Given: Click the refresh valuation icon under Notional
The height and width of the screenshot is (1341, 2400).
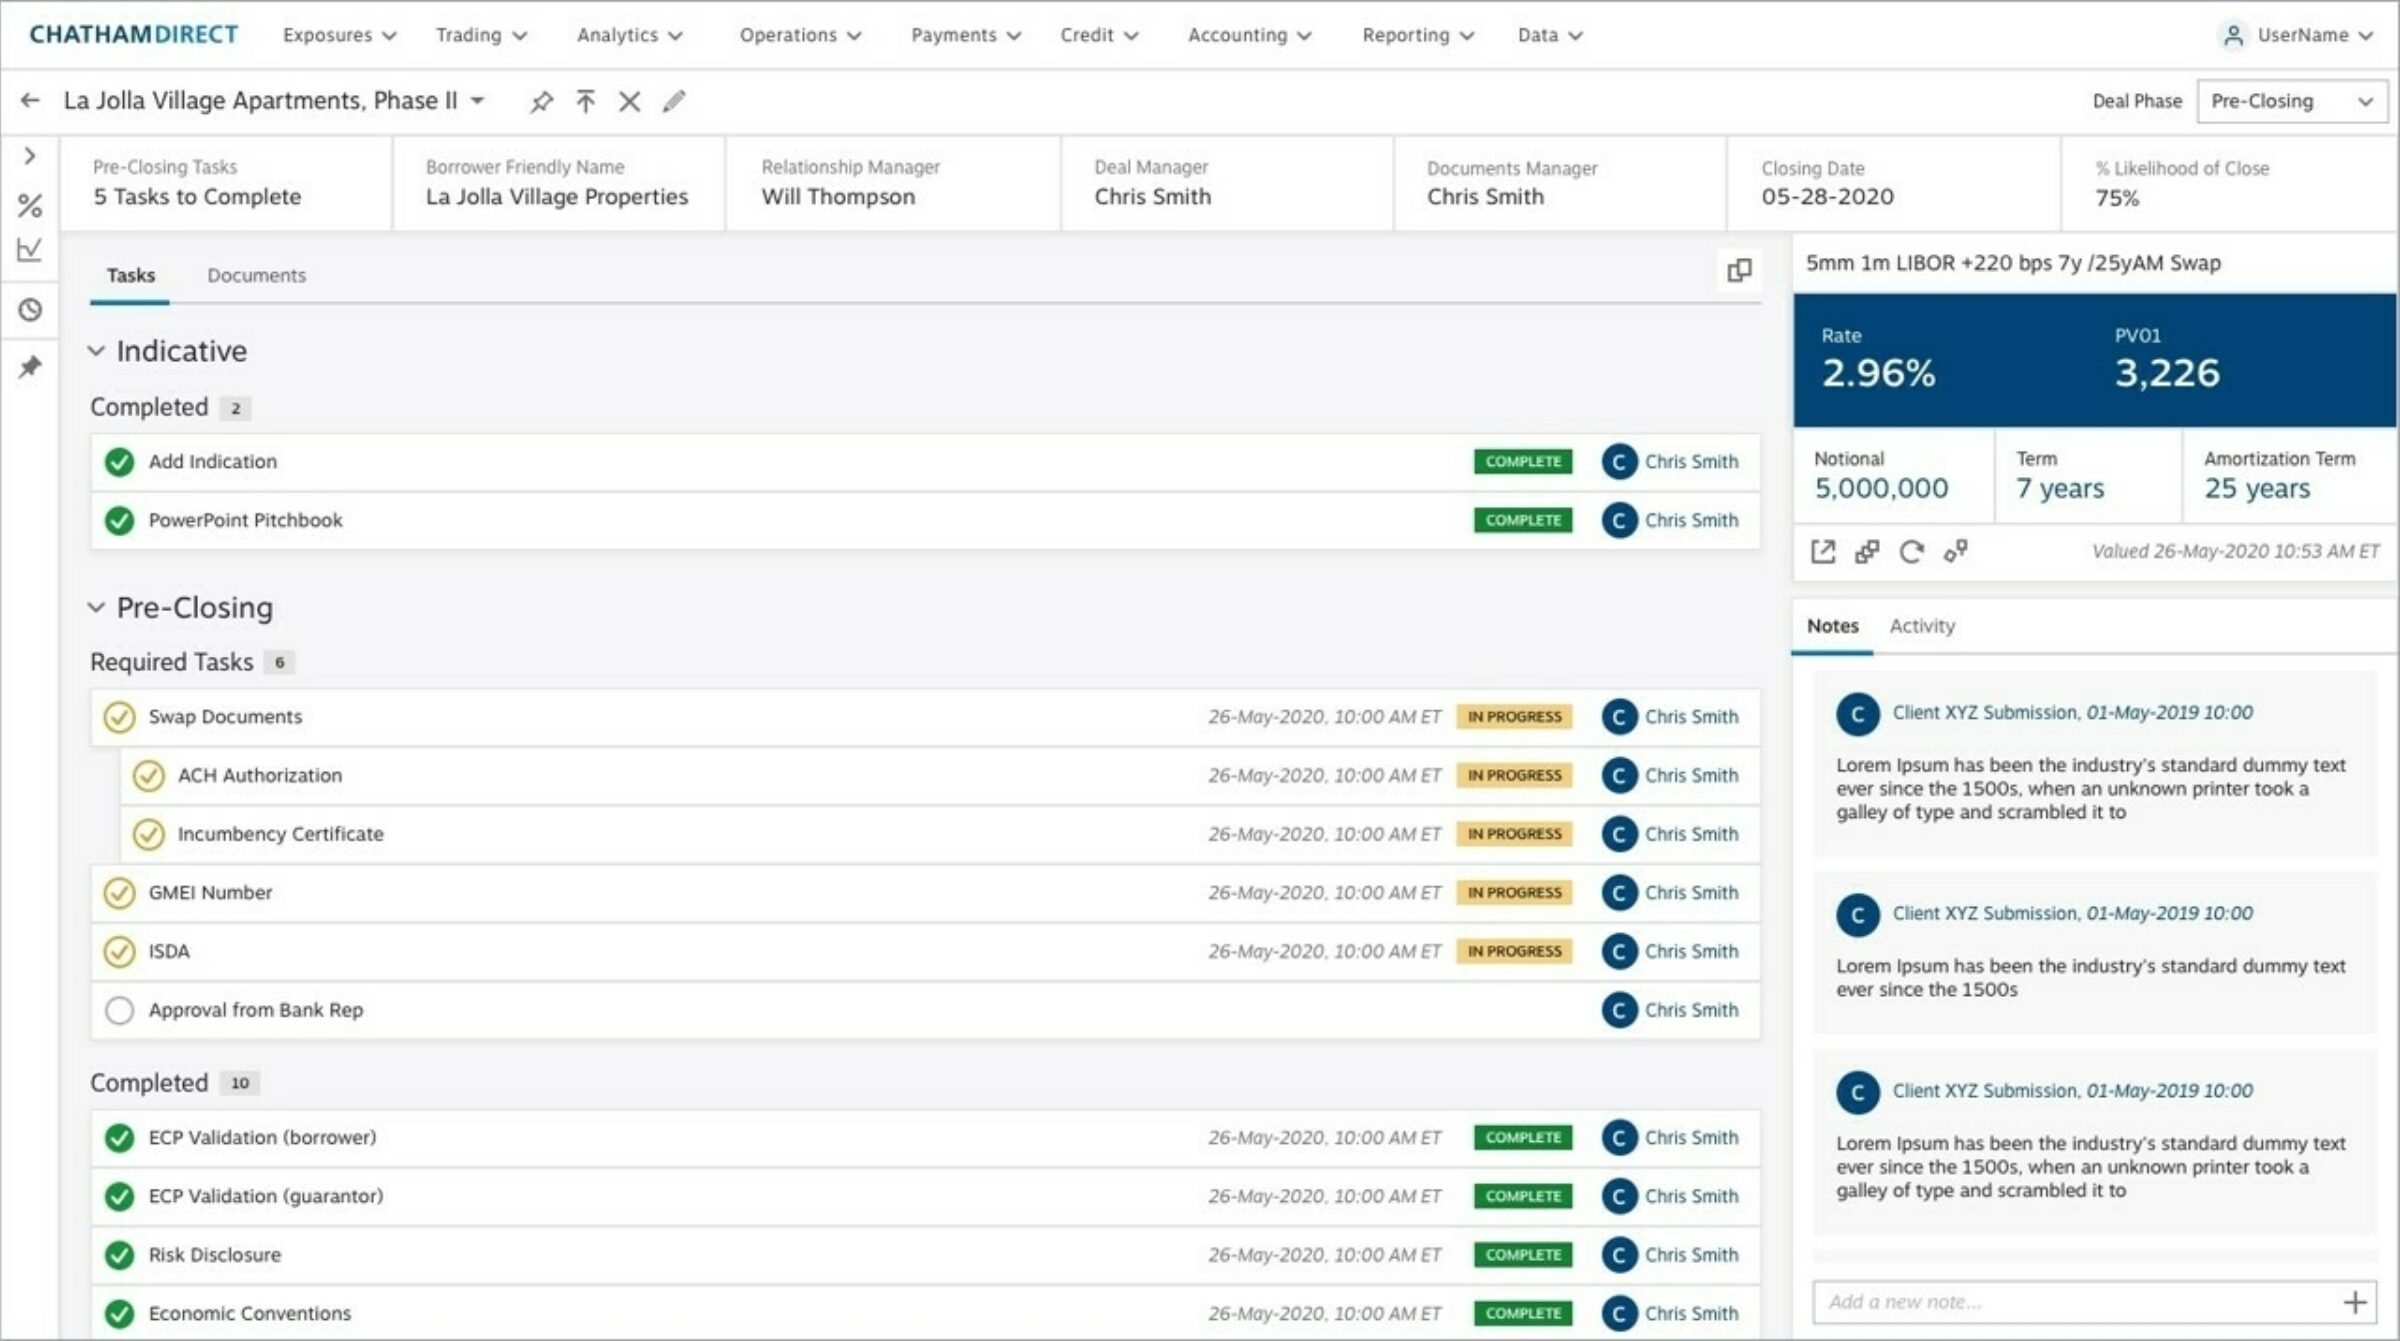Looking at the screenshot, I should coord(1911,552).
